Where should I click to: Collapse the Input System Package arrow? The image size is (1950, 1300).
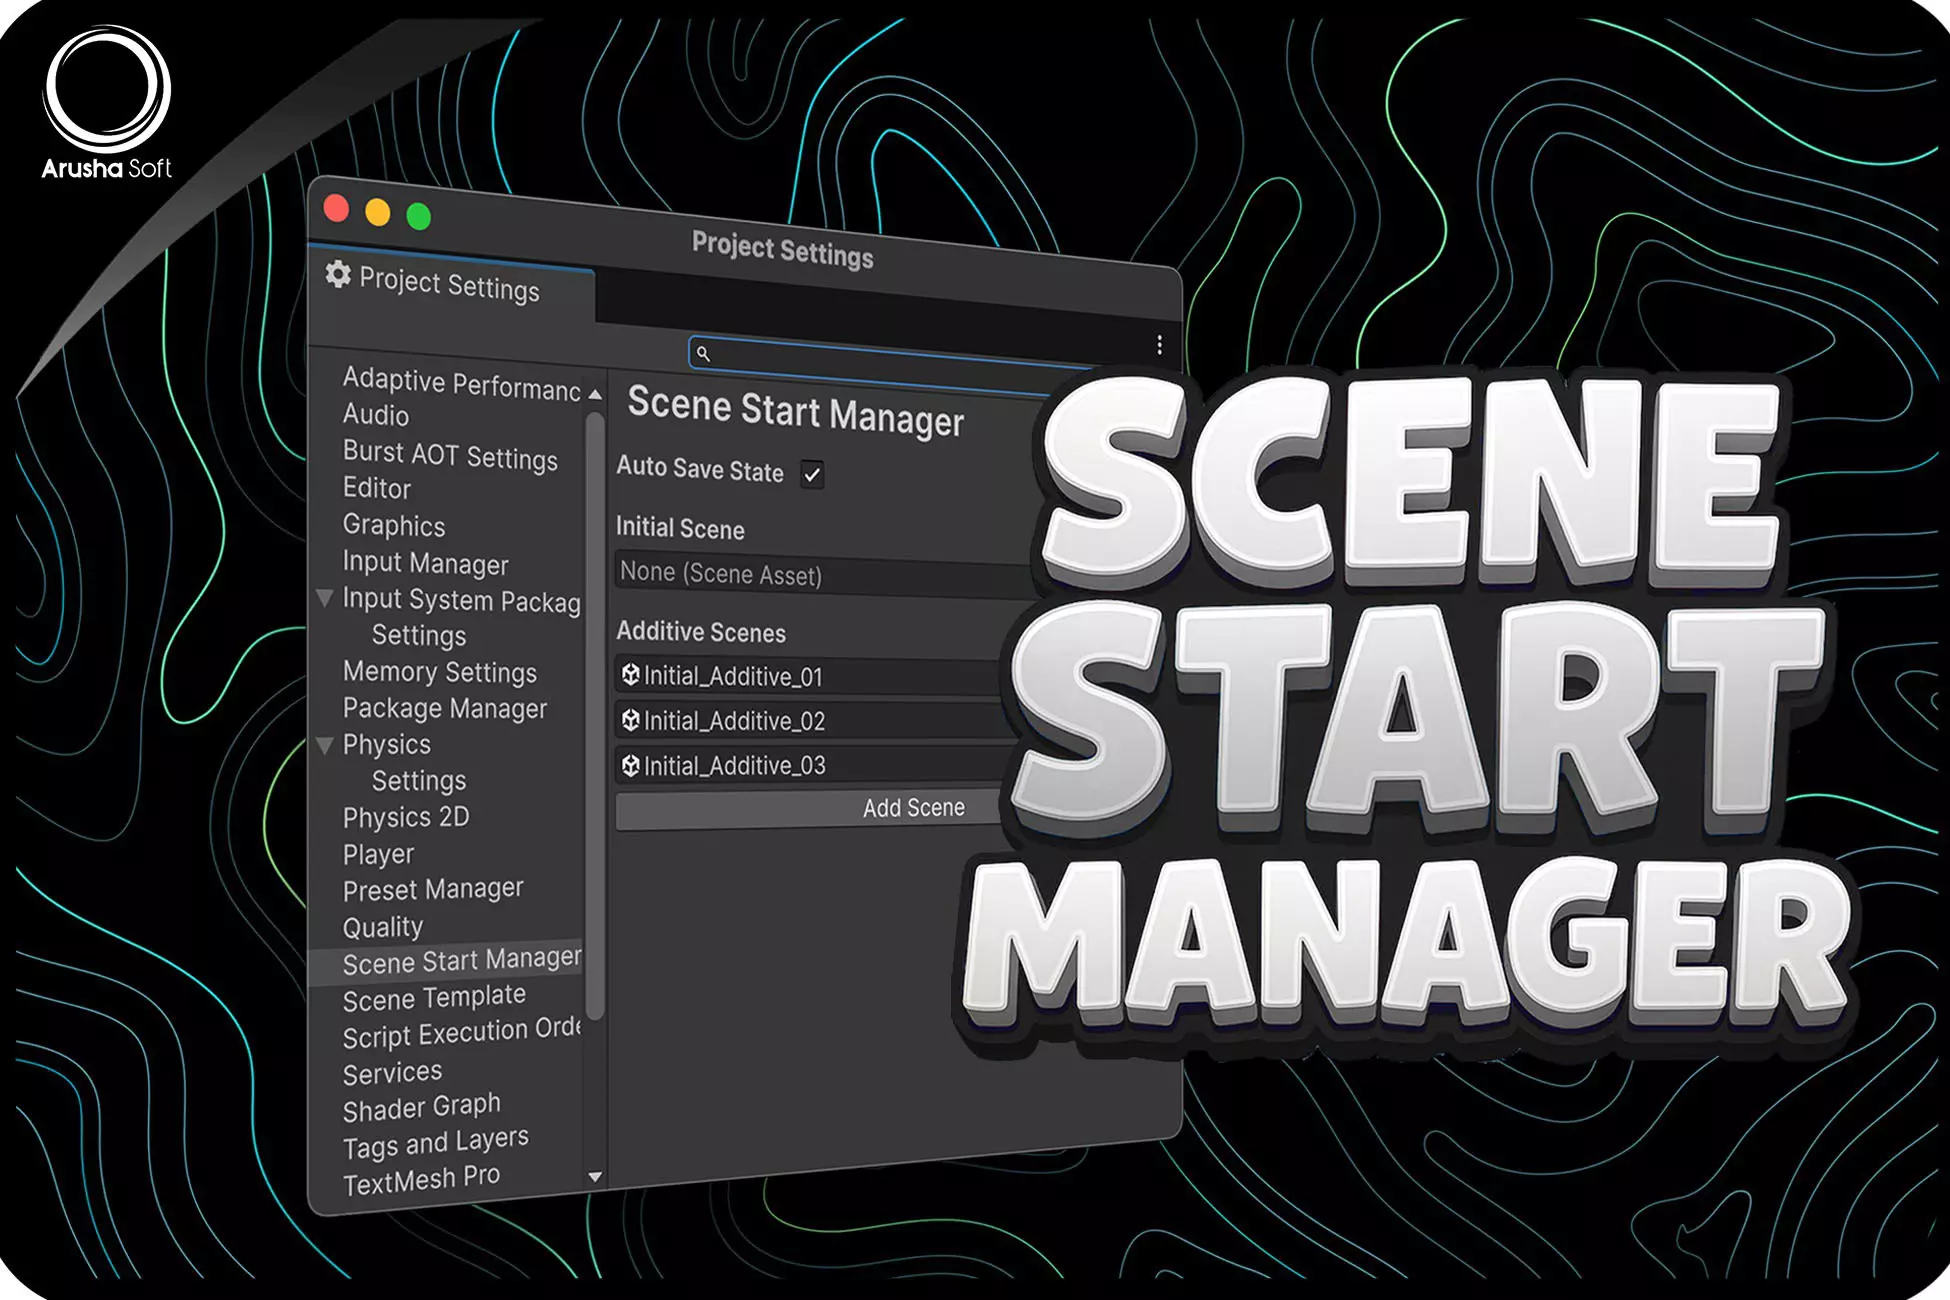324,598
